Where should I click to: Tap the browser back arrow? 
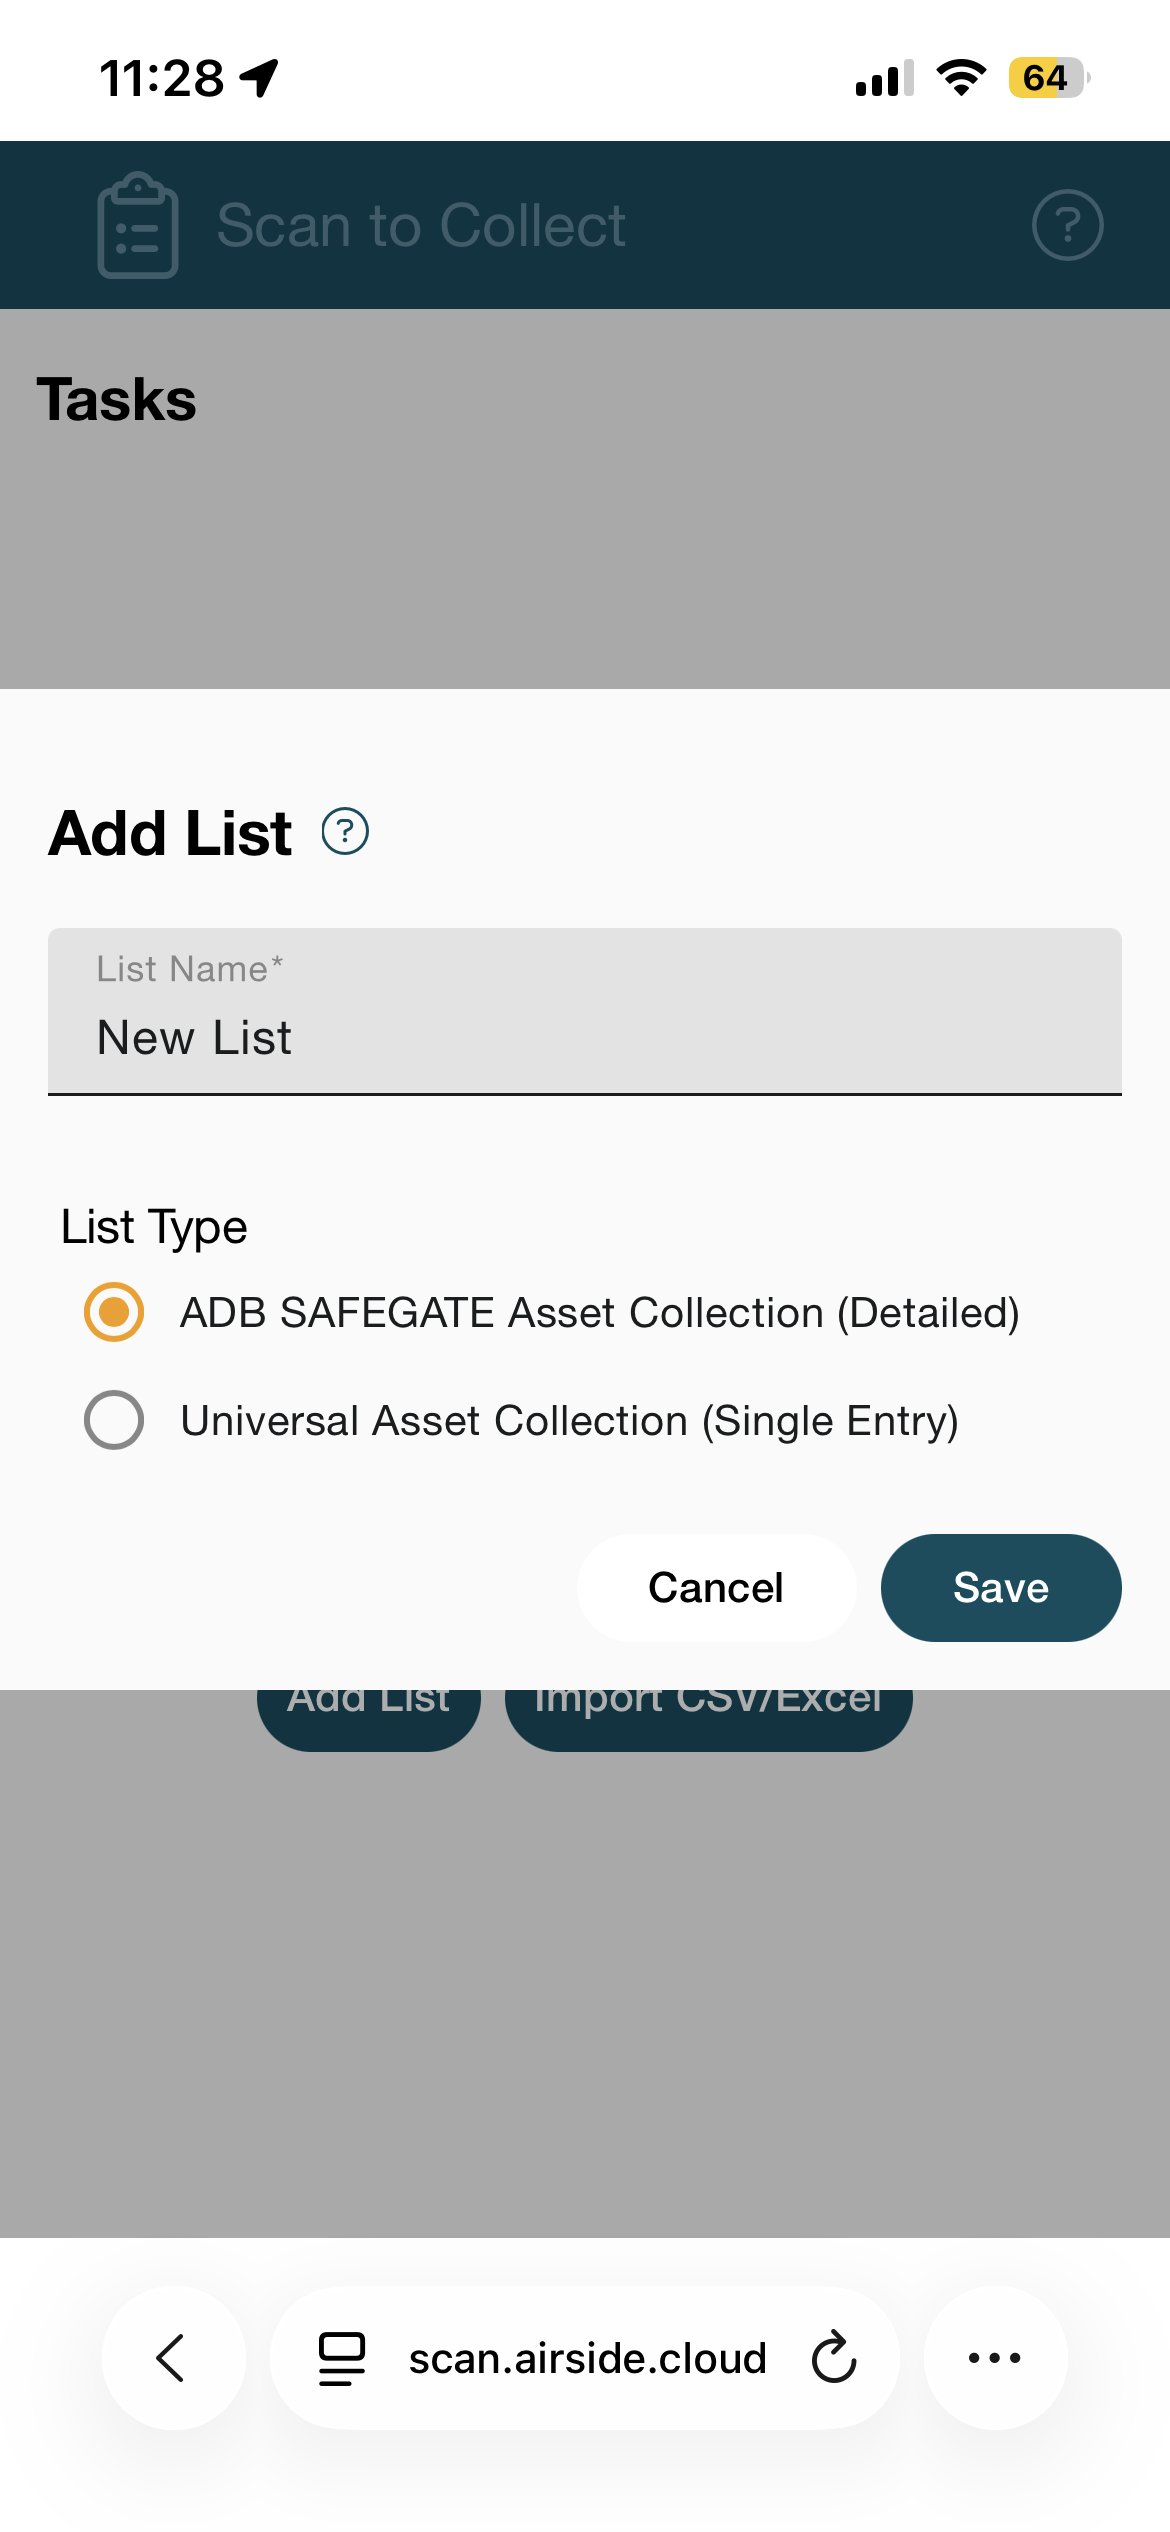tap(173, 2357)
